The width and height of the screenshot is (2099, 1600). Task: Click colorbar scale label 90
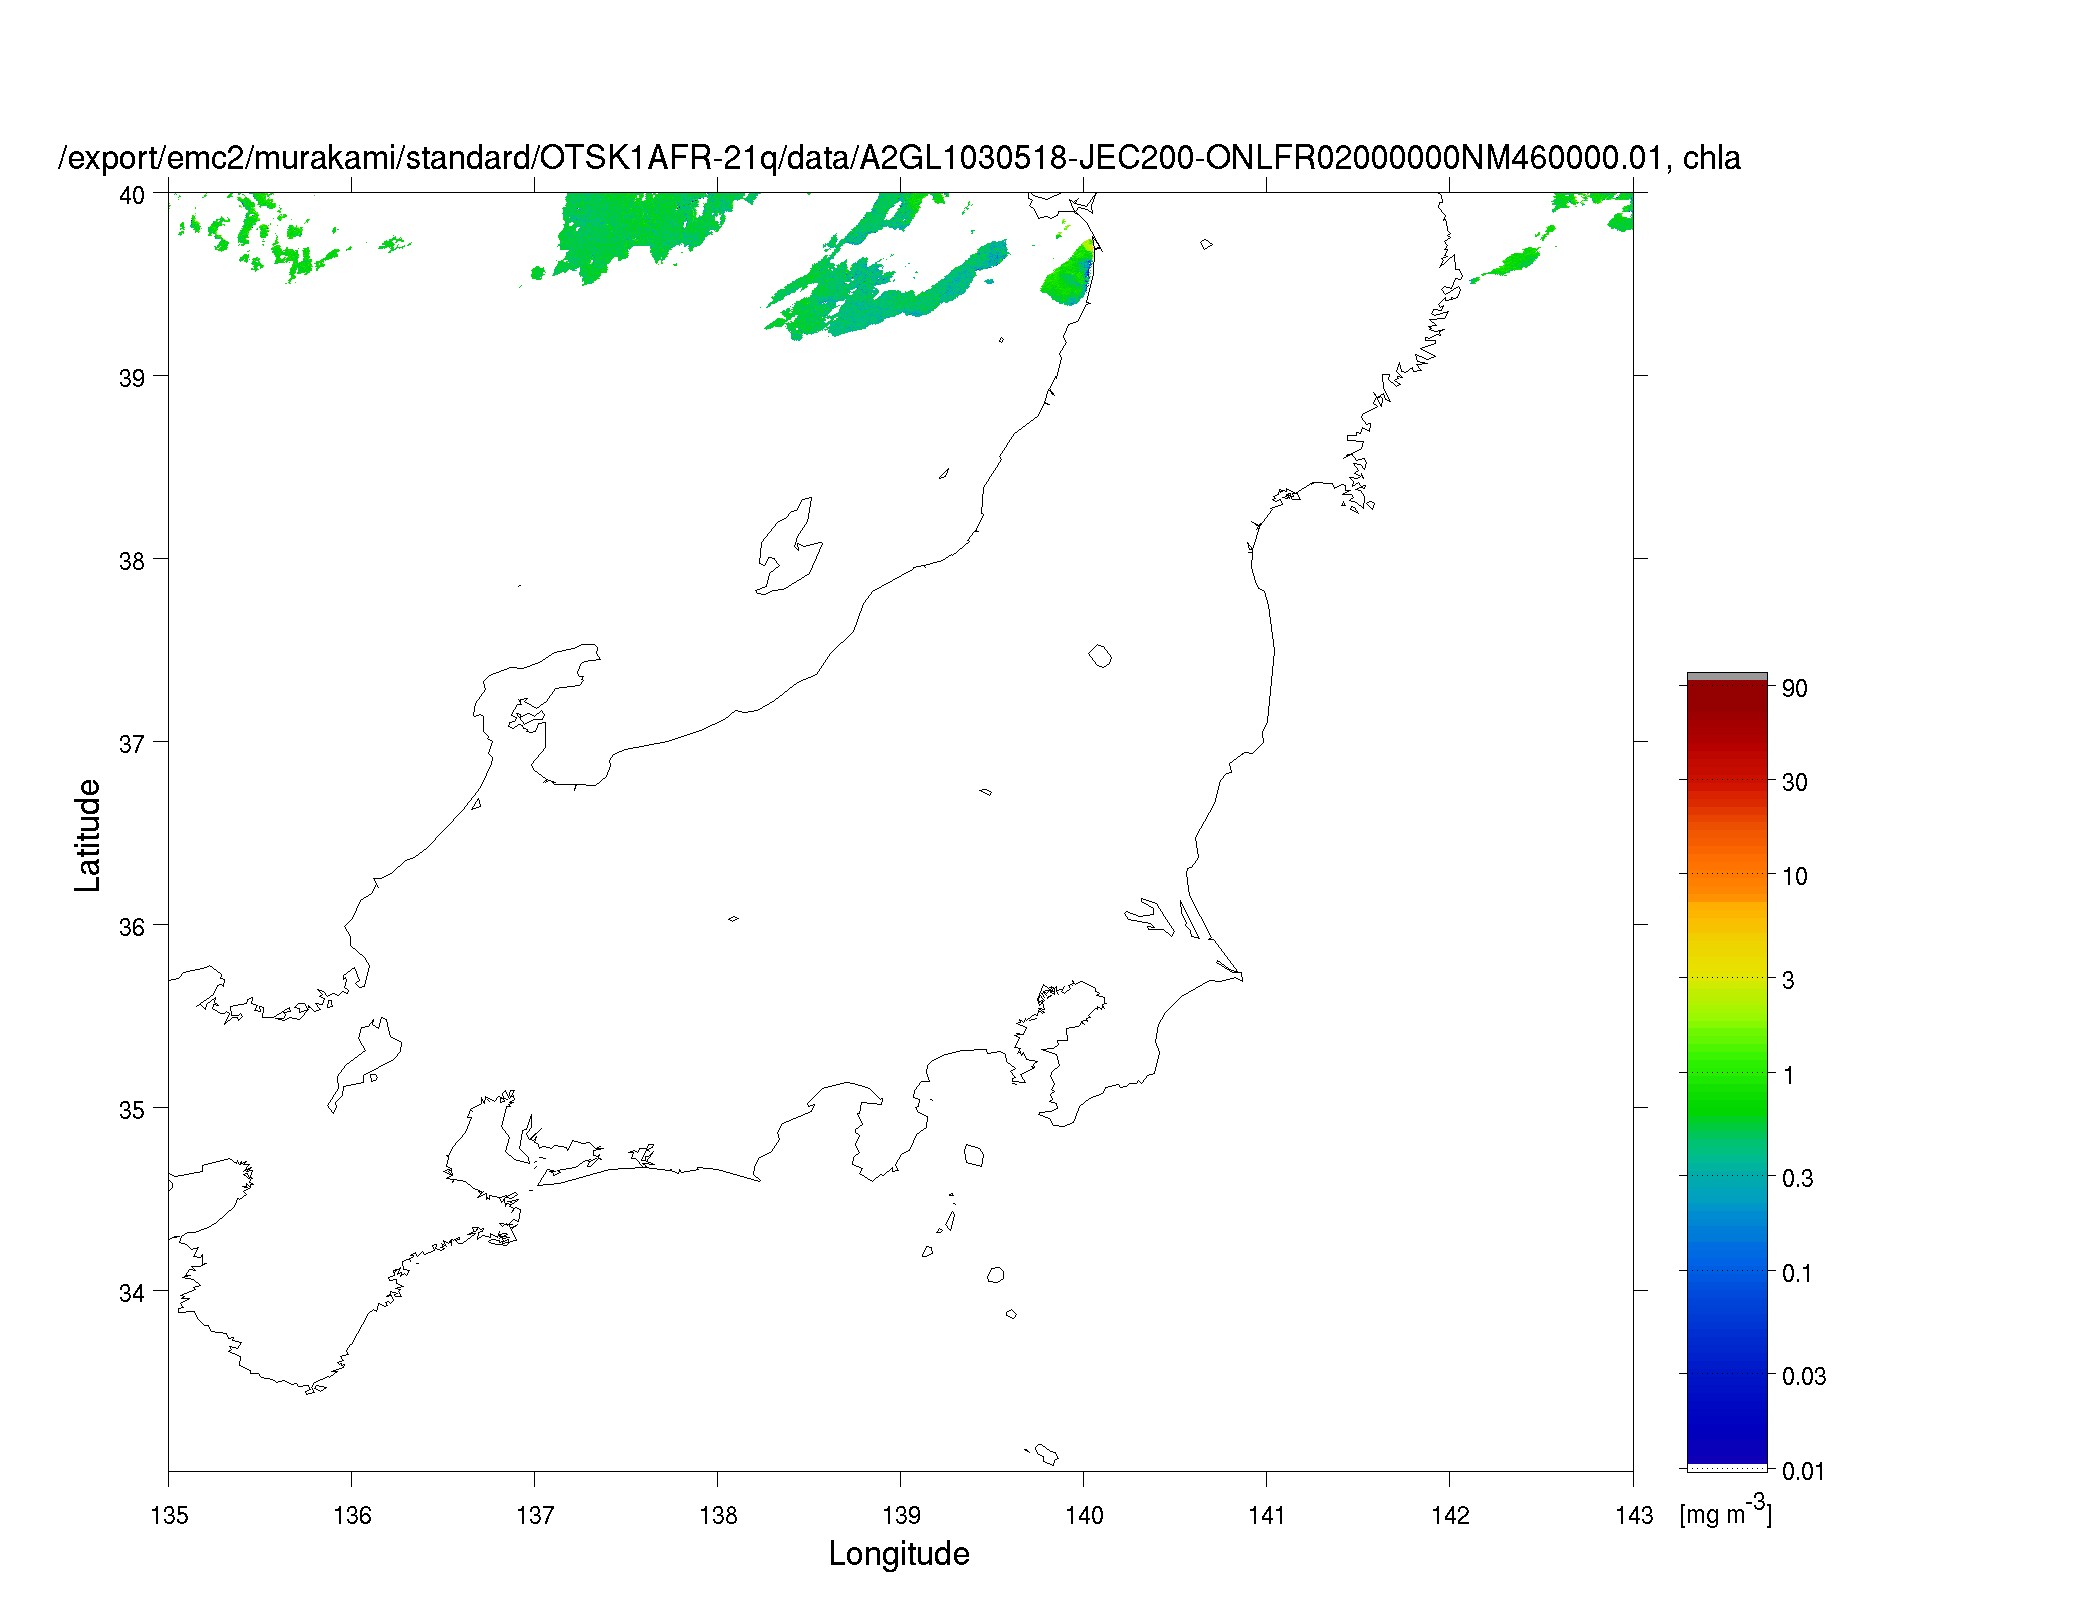1795,688
